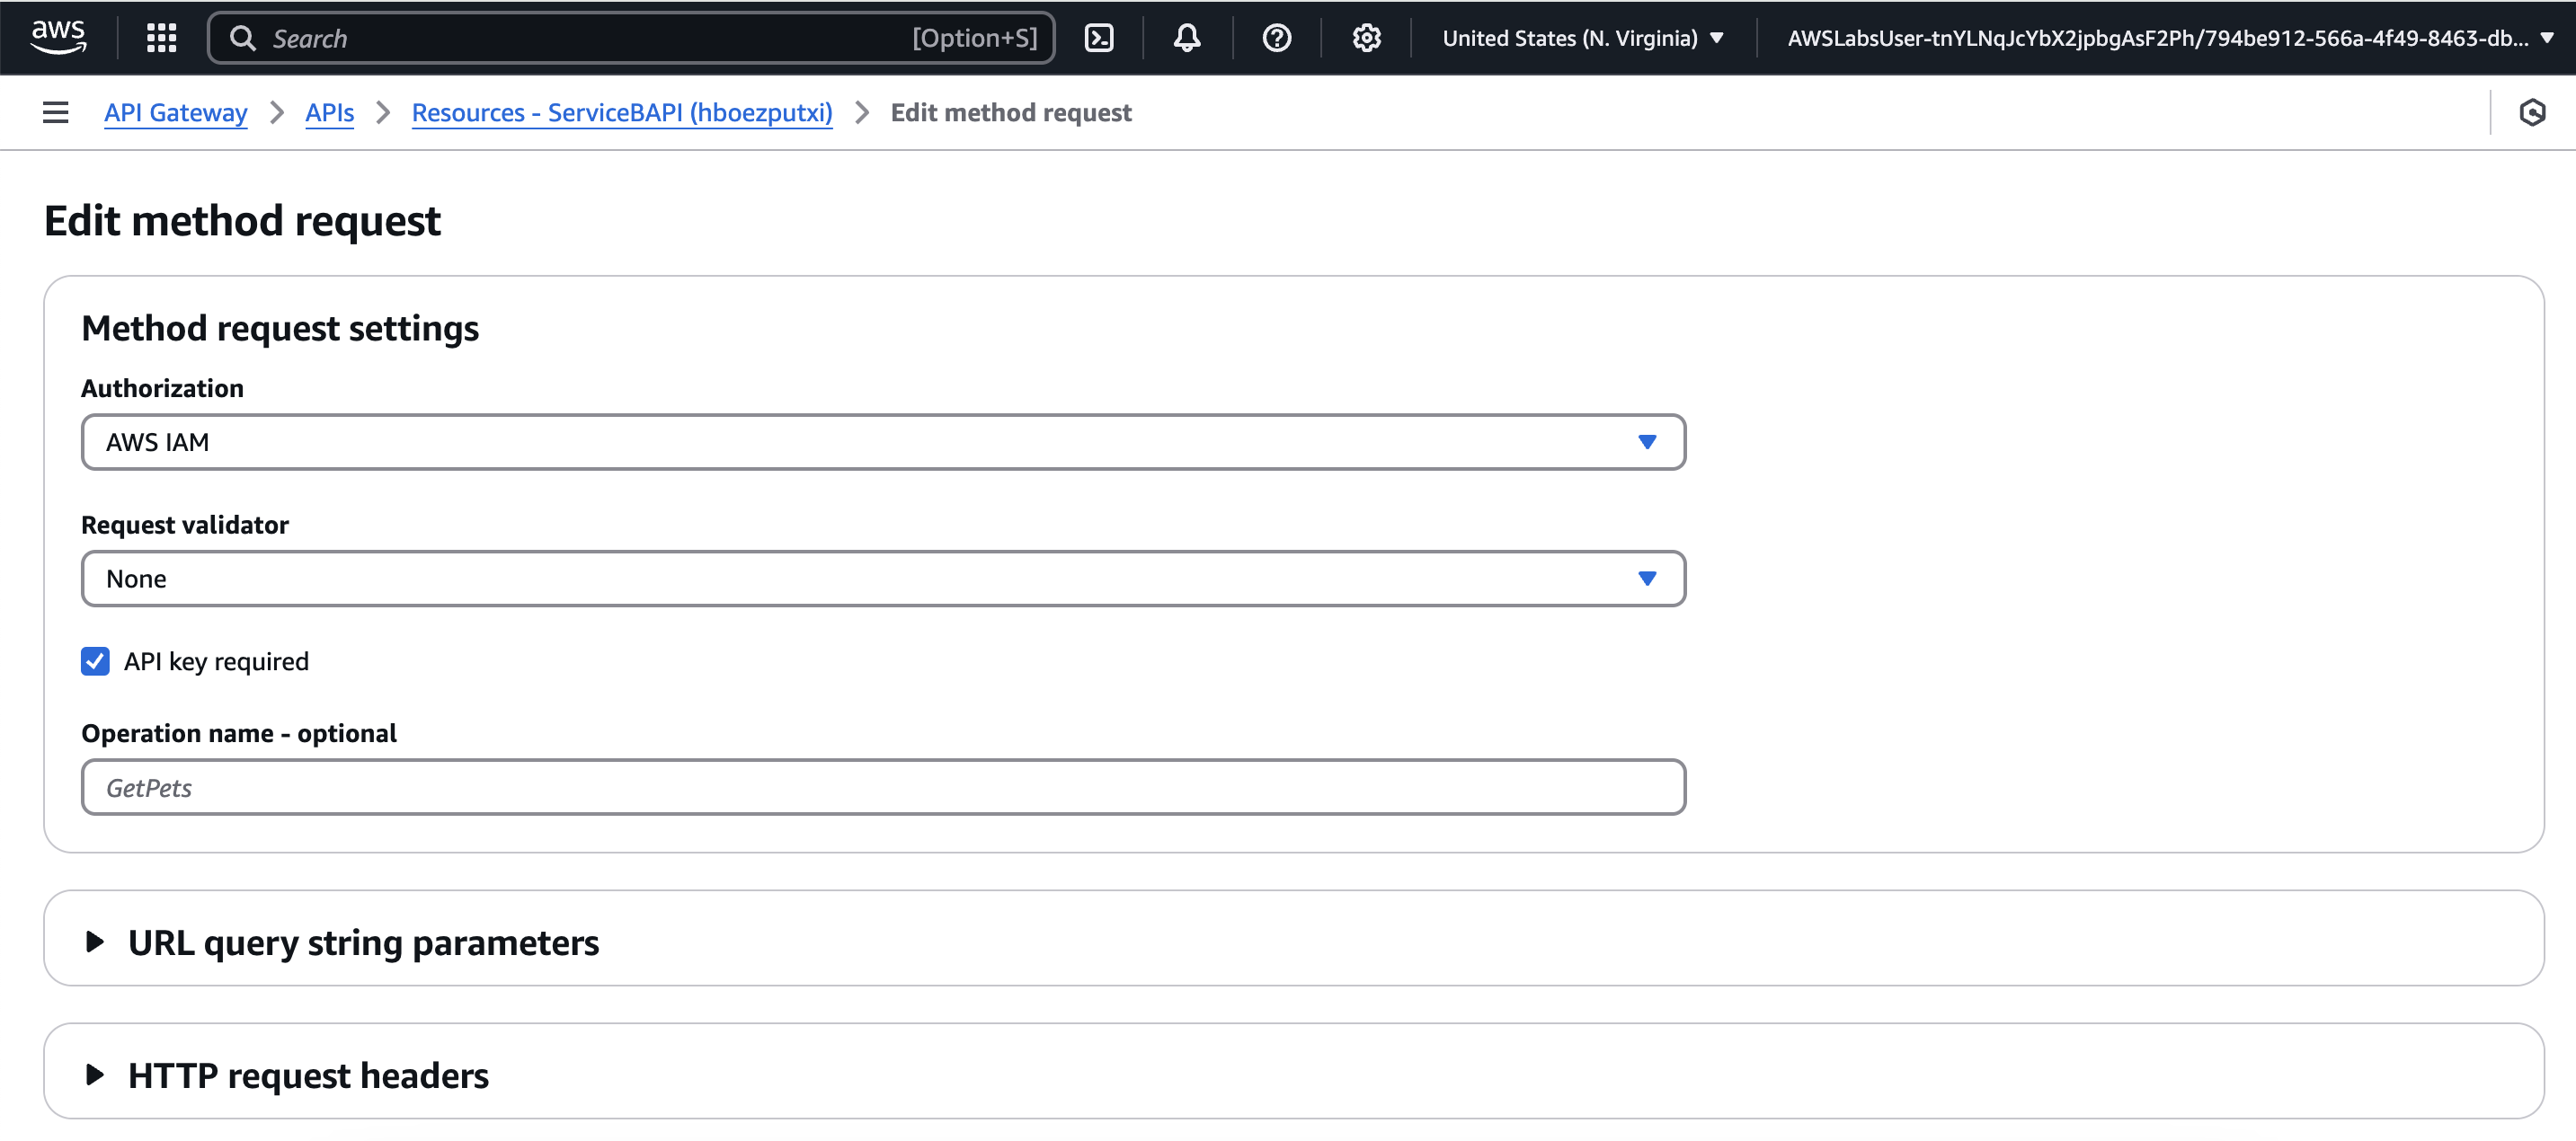Click the AWS console Search box

point(631,38)
